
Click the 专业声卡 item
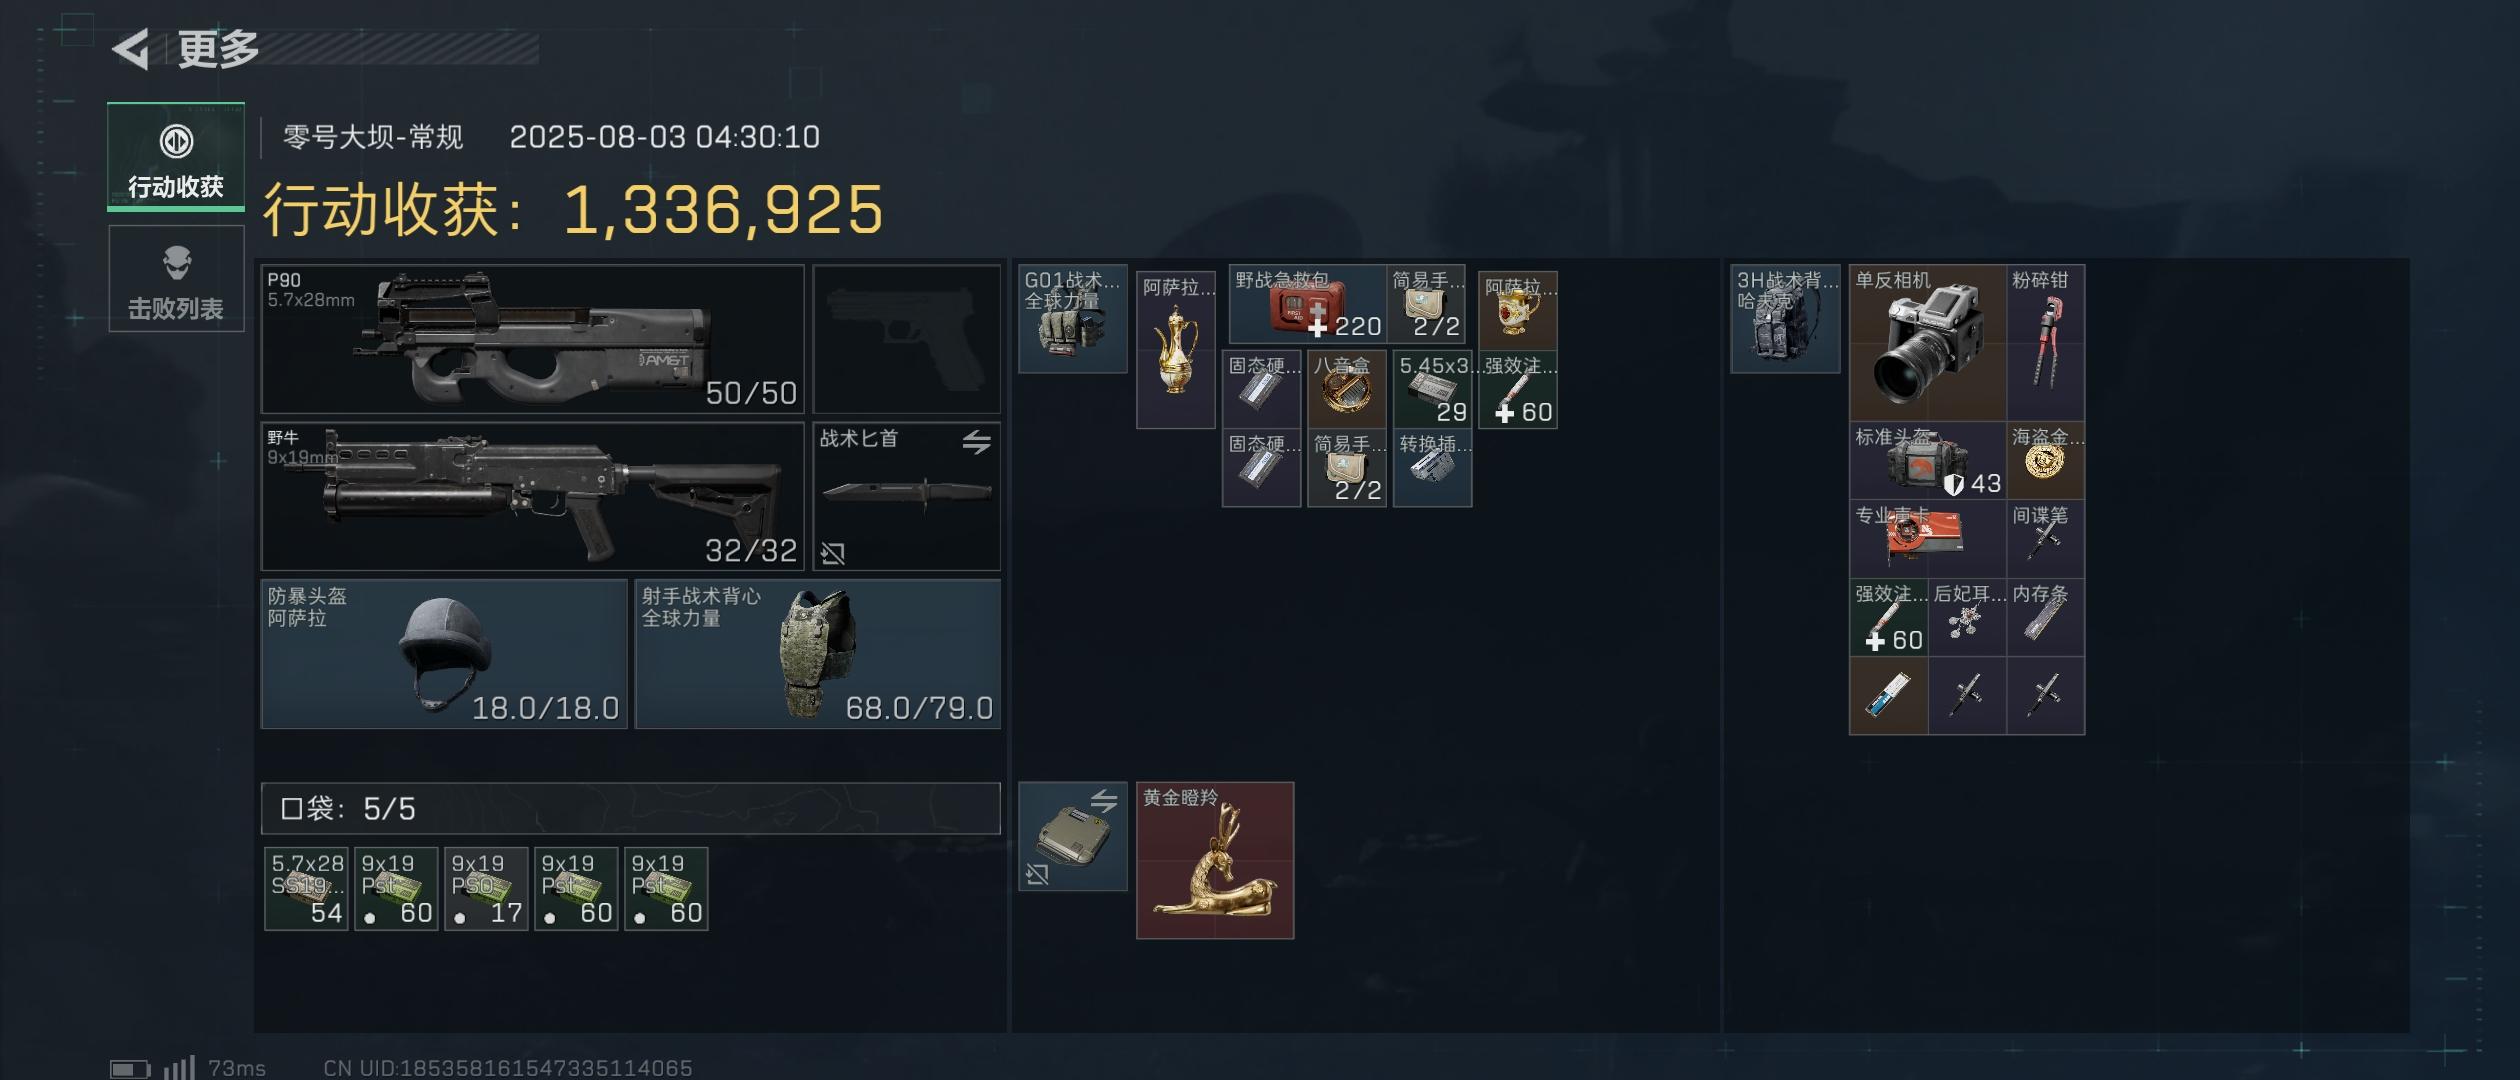point(1928,539)
